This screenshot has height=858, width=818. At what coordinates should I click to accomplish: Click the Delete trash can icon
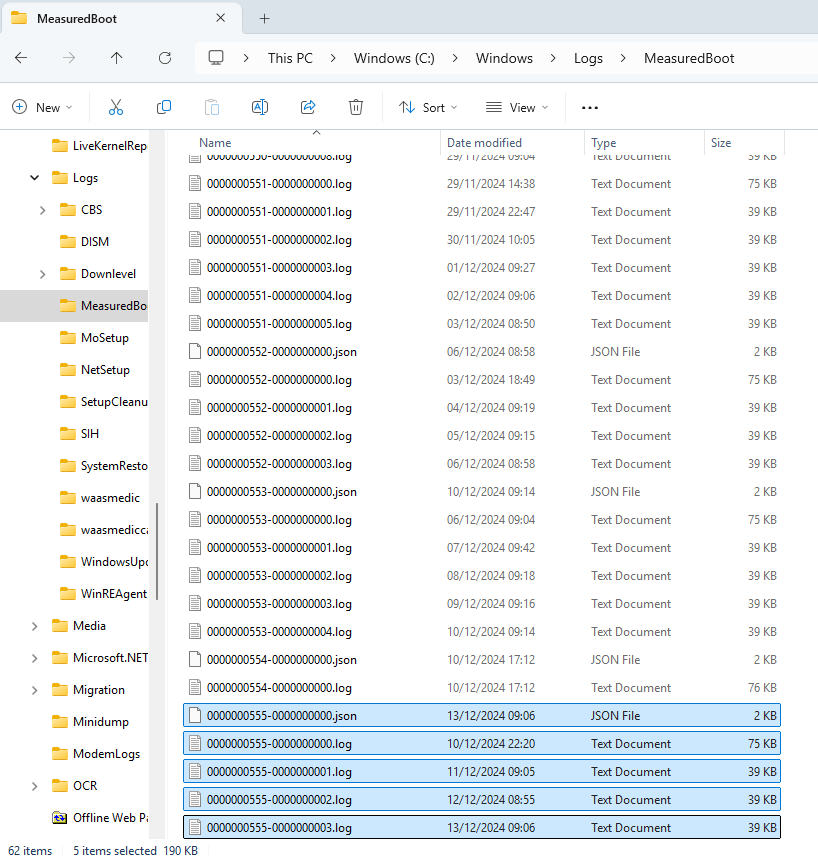pyautogui.click(x=356, y=107)
